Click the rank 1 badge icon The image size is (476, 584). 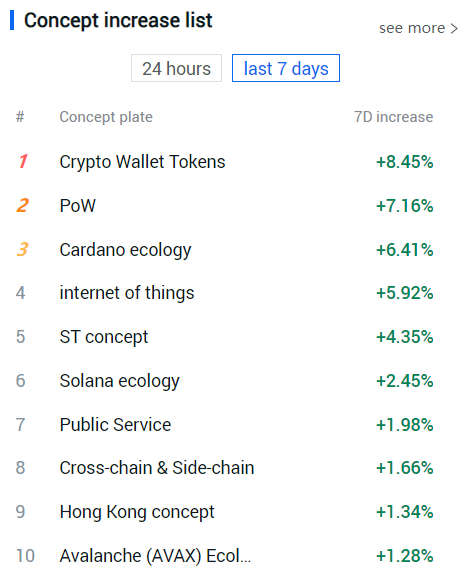point(23,162)
